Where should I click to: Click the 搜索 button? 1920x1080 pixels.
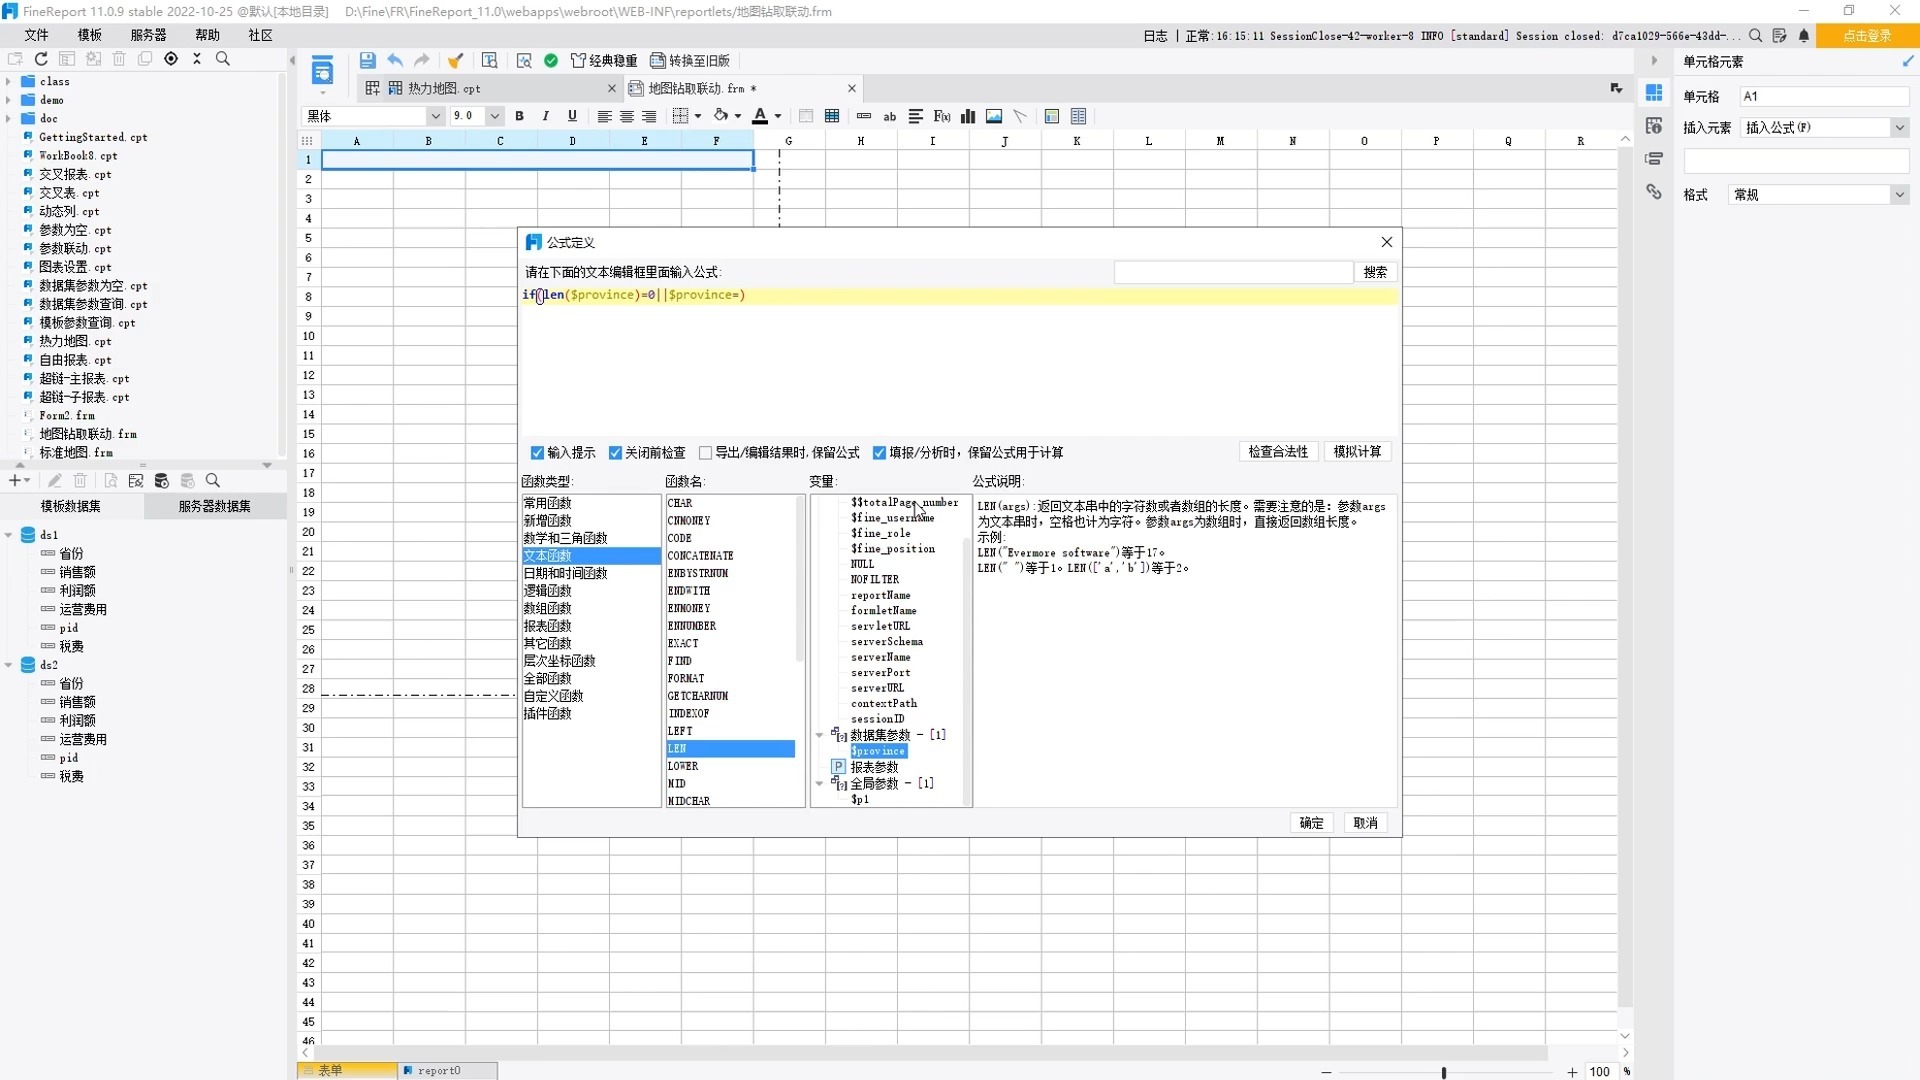[x=1375, y=272]
